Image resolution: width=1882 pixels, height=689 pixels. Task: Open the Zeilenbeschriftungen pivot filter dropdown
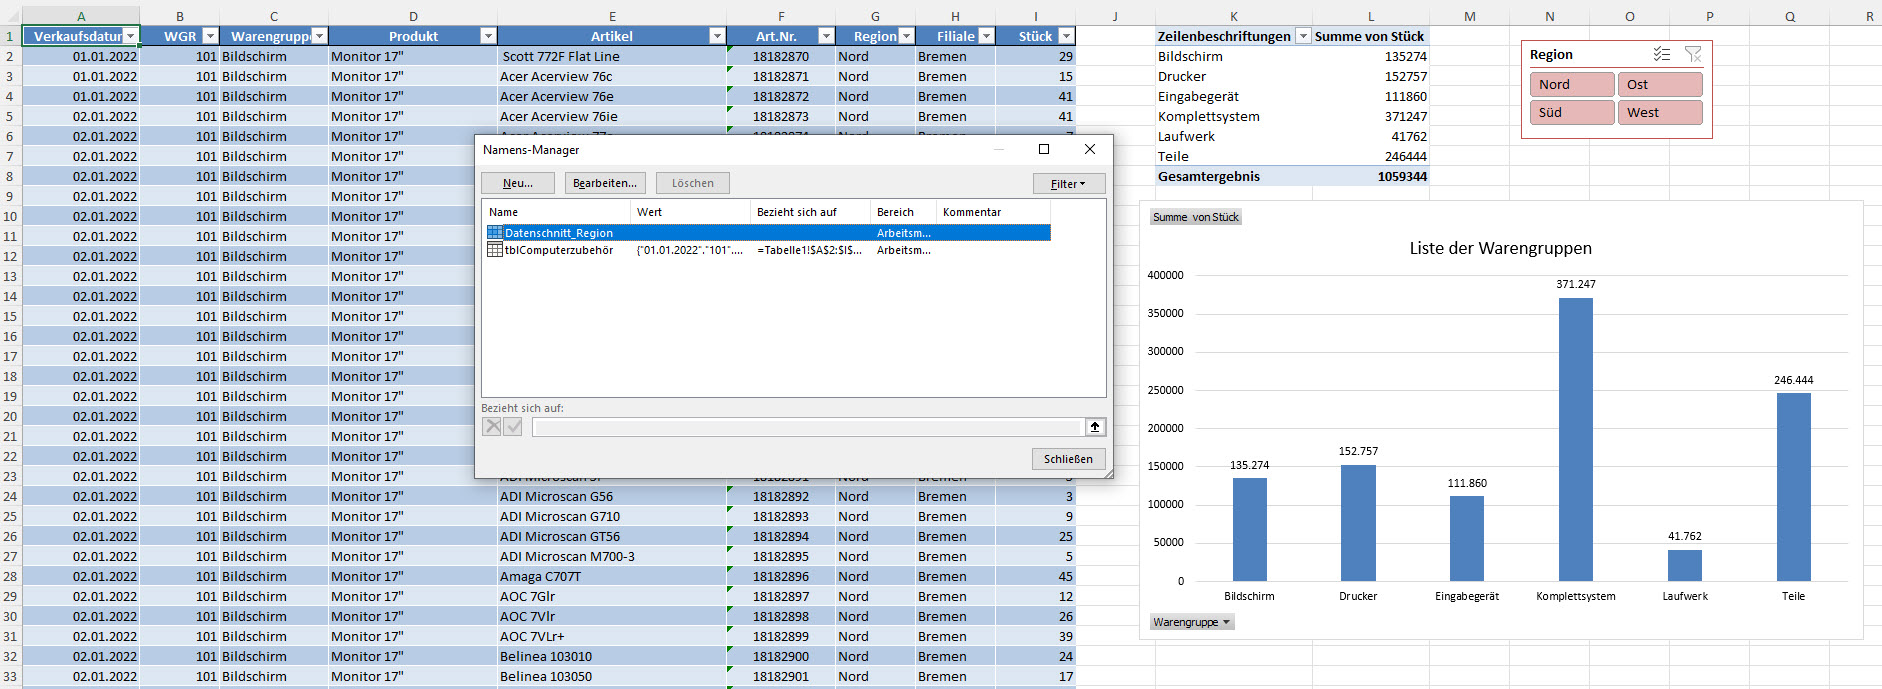[1302, 36]
